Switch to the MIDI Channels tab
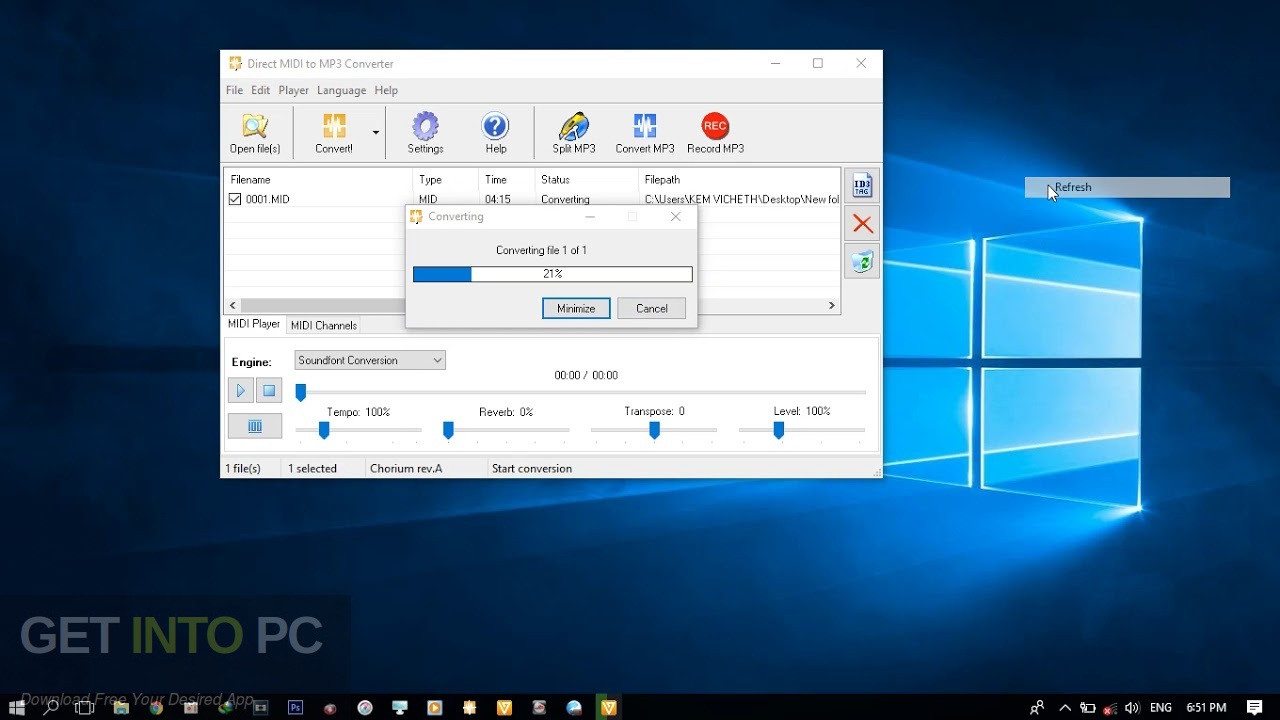This screenshot has width=1280, height=720. [x=323, y=324]
